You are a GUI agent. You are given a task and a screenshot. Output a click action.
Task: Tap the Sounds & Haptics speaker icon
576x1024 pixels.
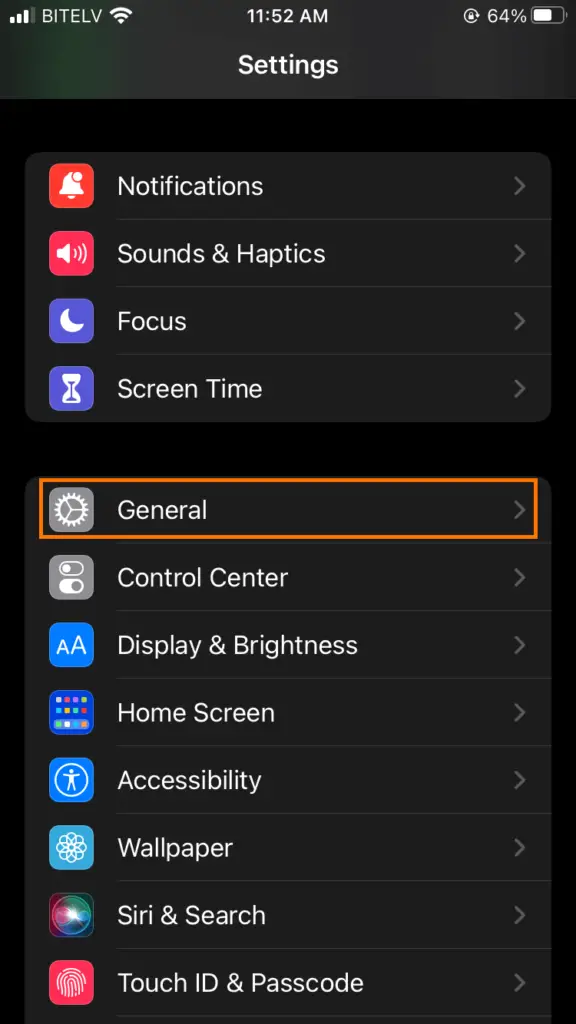[71, 253]
